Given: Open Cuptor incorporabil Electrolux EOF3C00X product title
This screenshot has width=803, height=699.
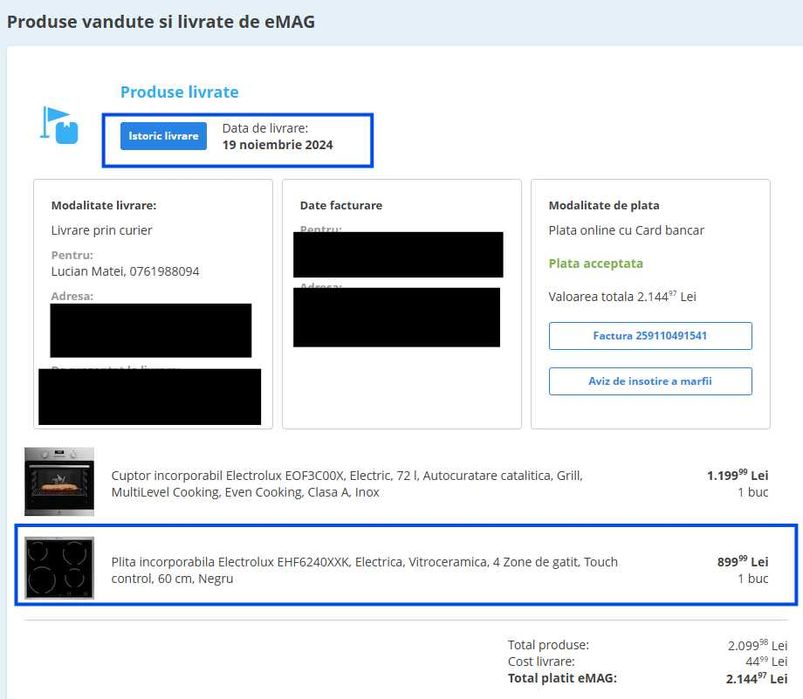Looking at the screenshot, I should (347, 484).
